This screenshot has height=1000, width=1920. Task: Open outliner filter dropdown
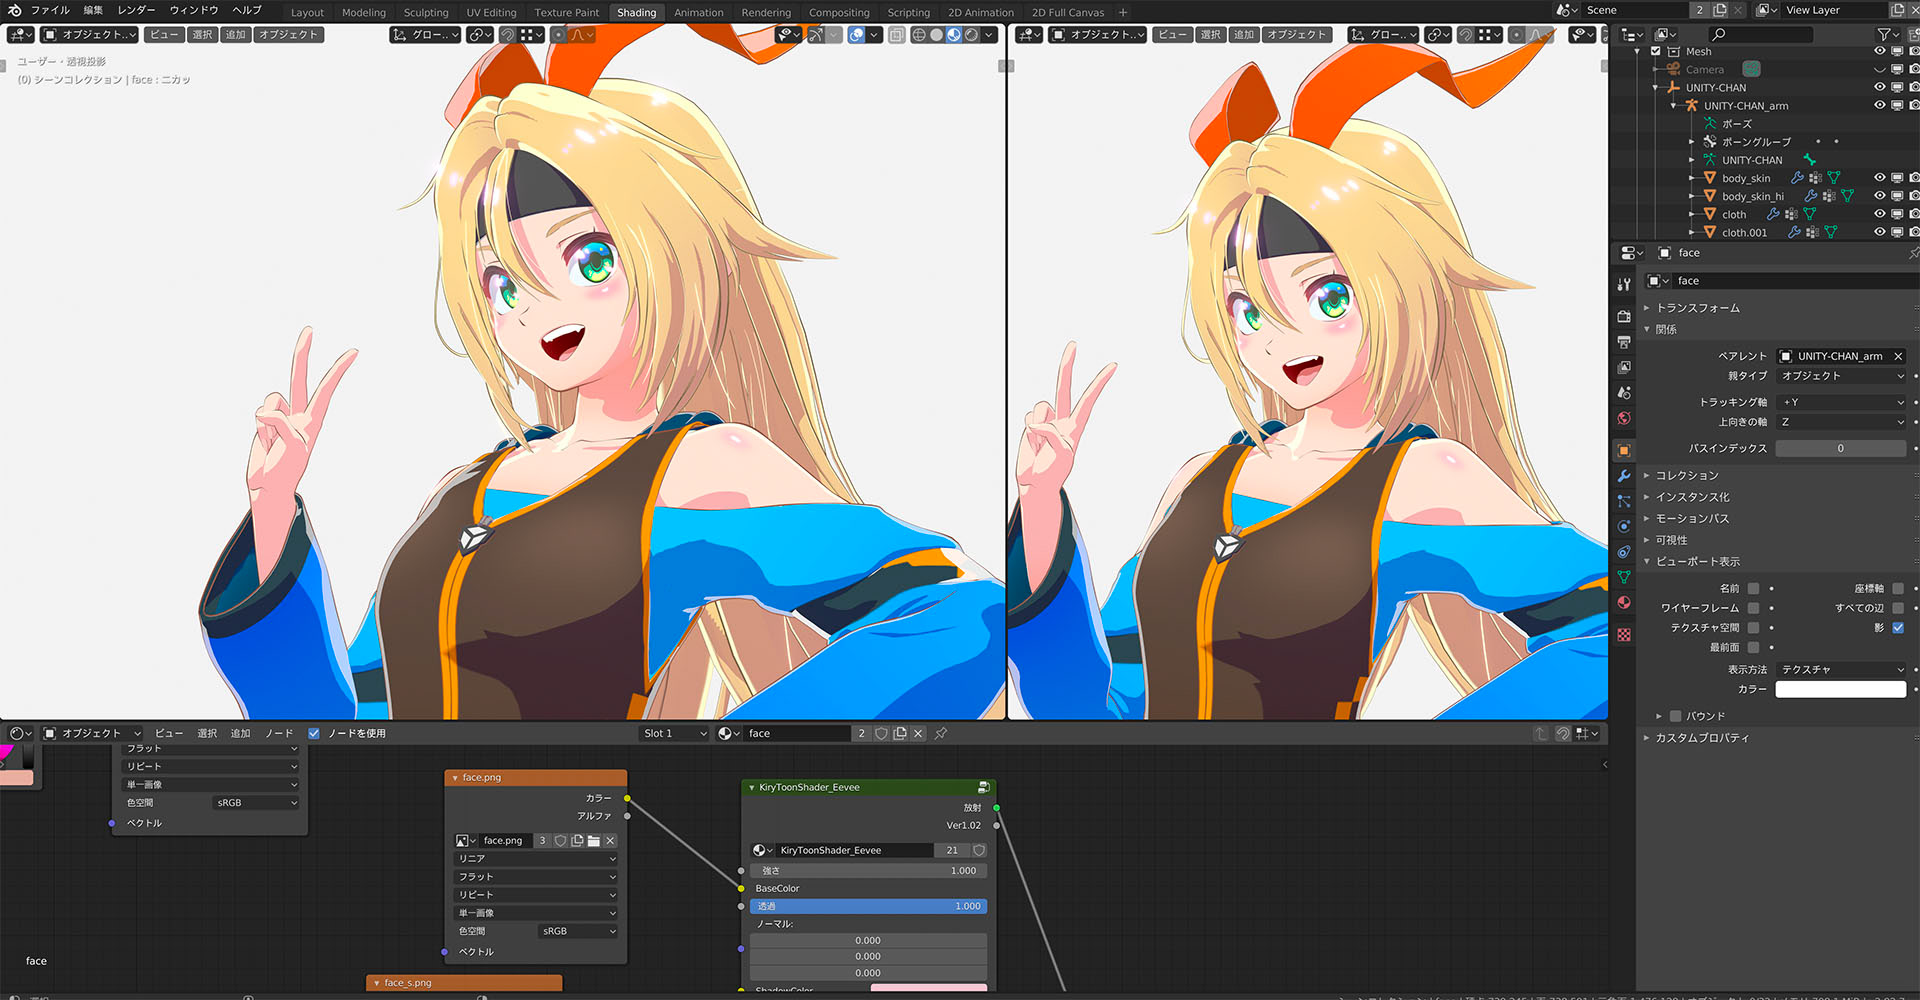(1886, 35)
